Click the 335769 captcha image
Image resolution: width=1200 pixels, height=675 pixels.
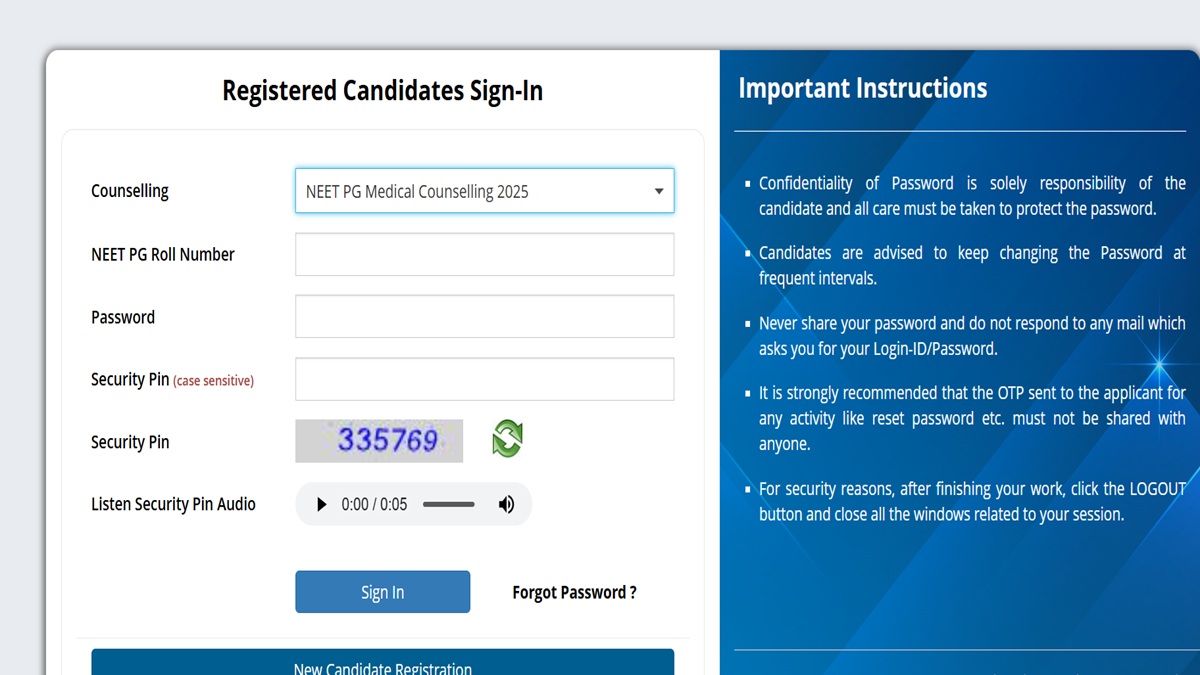coord(379,441)
